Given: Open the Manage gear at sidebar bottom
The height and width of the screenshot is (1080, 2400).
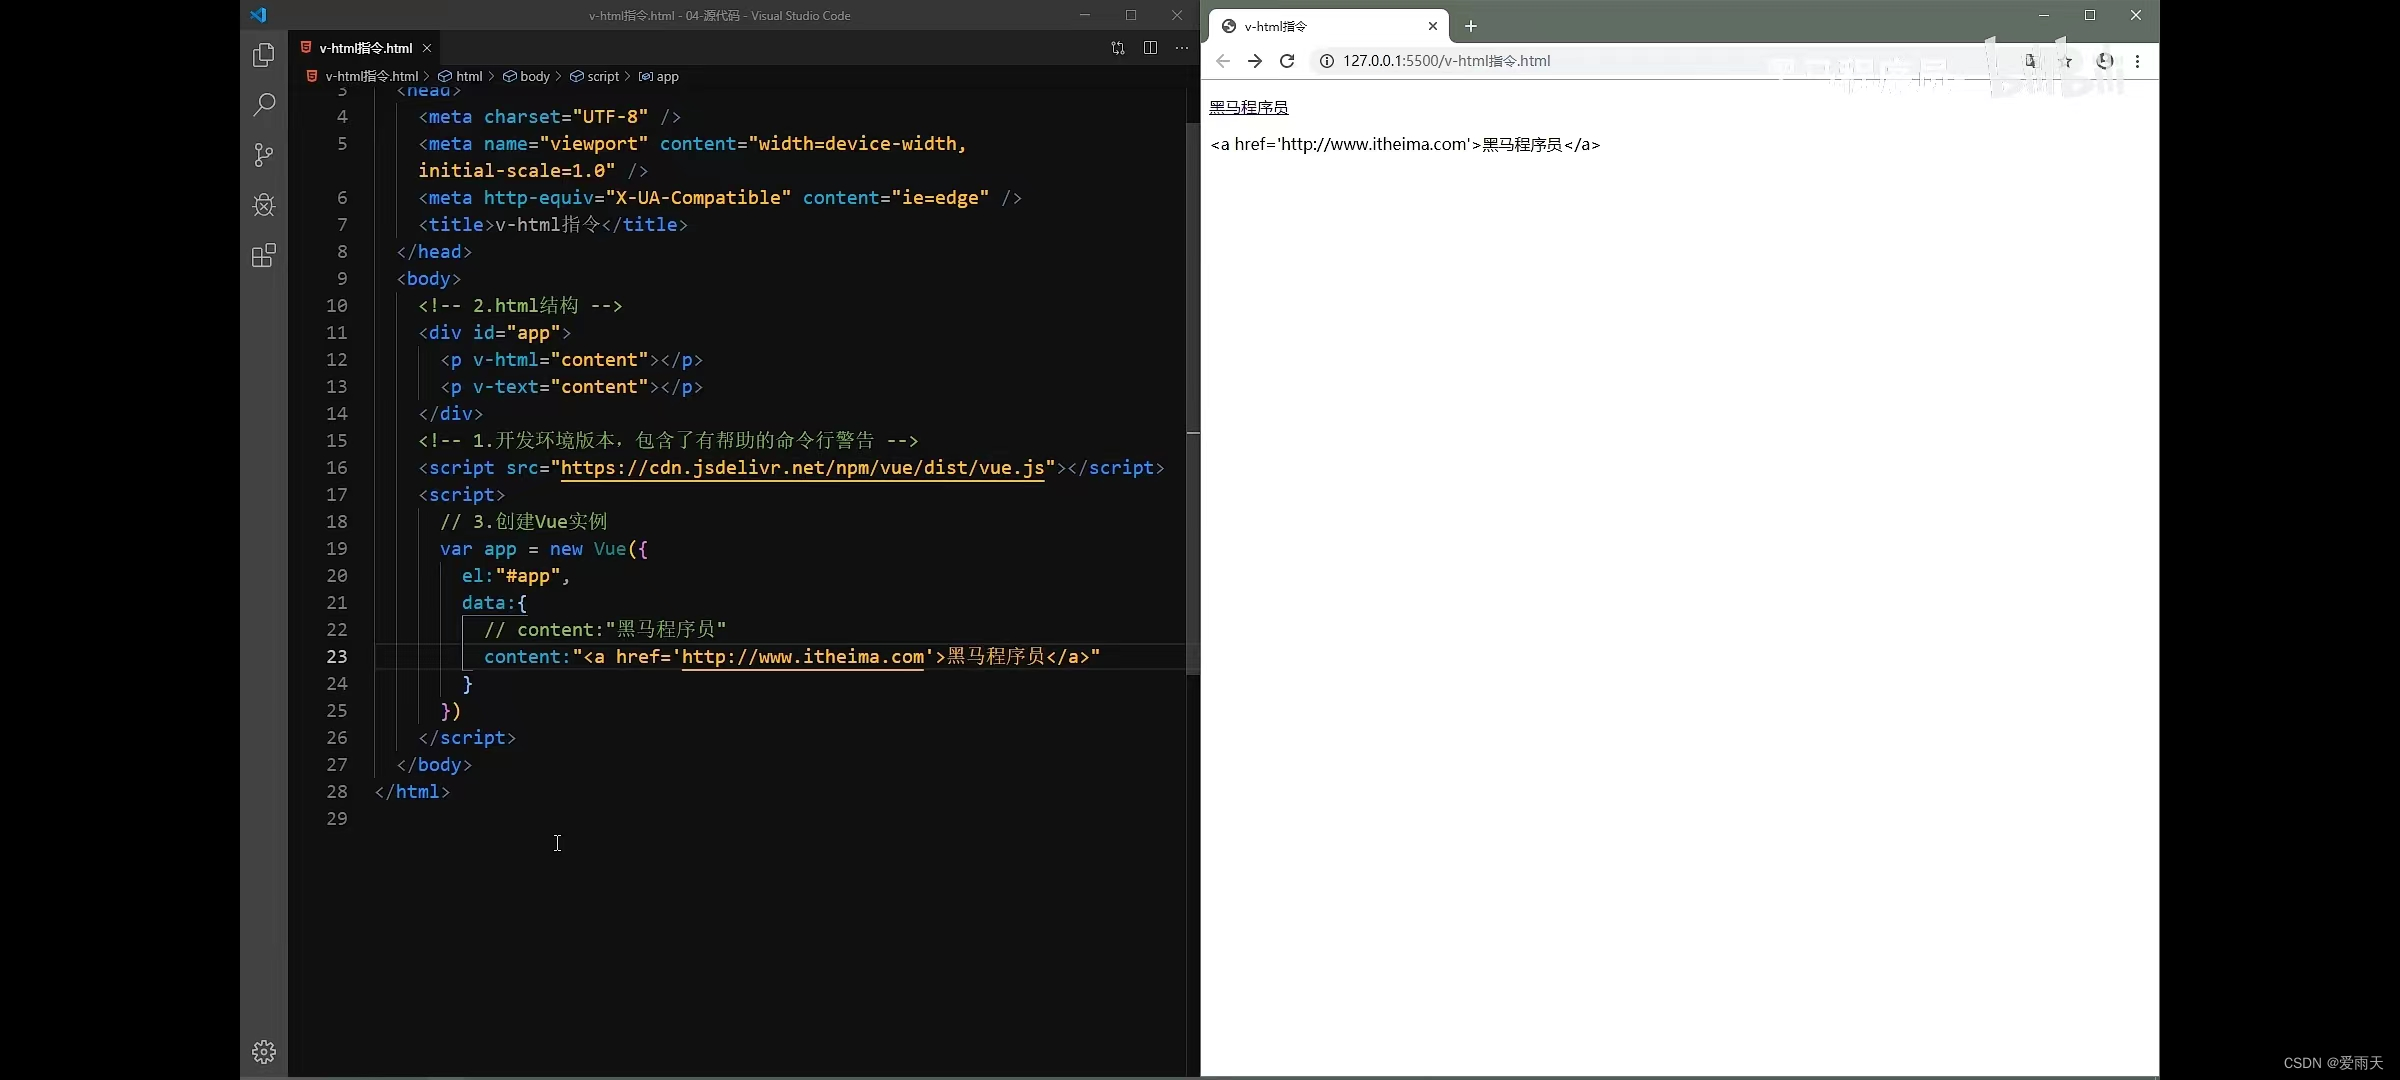Looking at the screenshot, I should [x=263, y=1051].
